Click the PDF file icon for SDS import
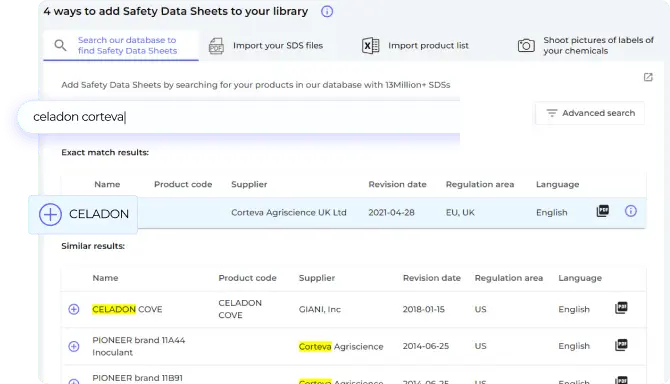This screenshot has width=670, height=384. point(216,46)
